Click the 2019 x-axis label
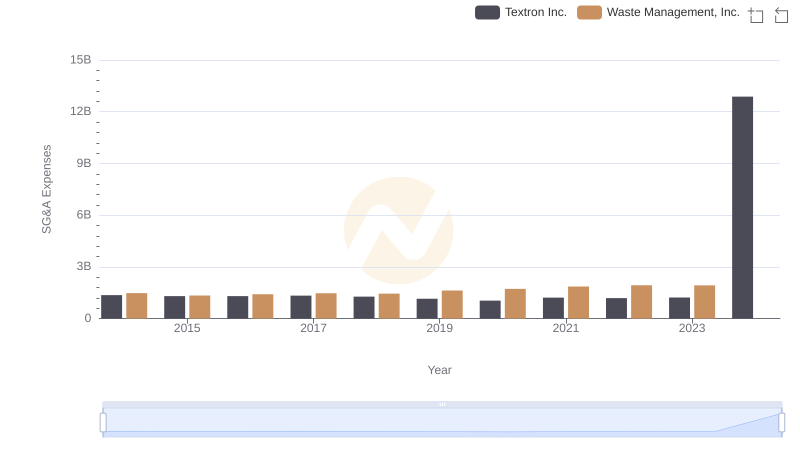This screenshot has width=800, height=461. [x=439, y=328]
